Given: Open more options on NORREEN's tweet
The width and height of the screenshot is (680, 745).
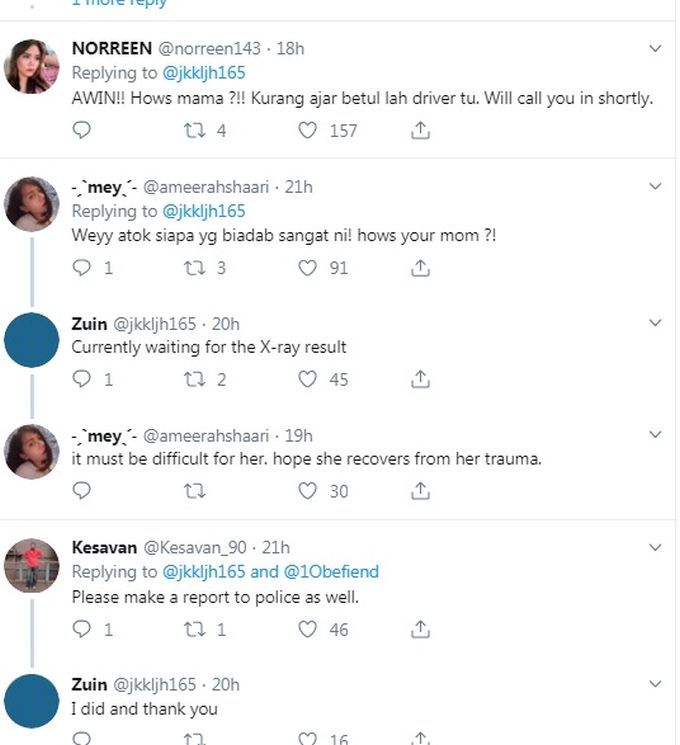Looking at the screenshot, I should [656, 48].
